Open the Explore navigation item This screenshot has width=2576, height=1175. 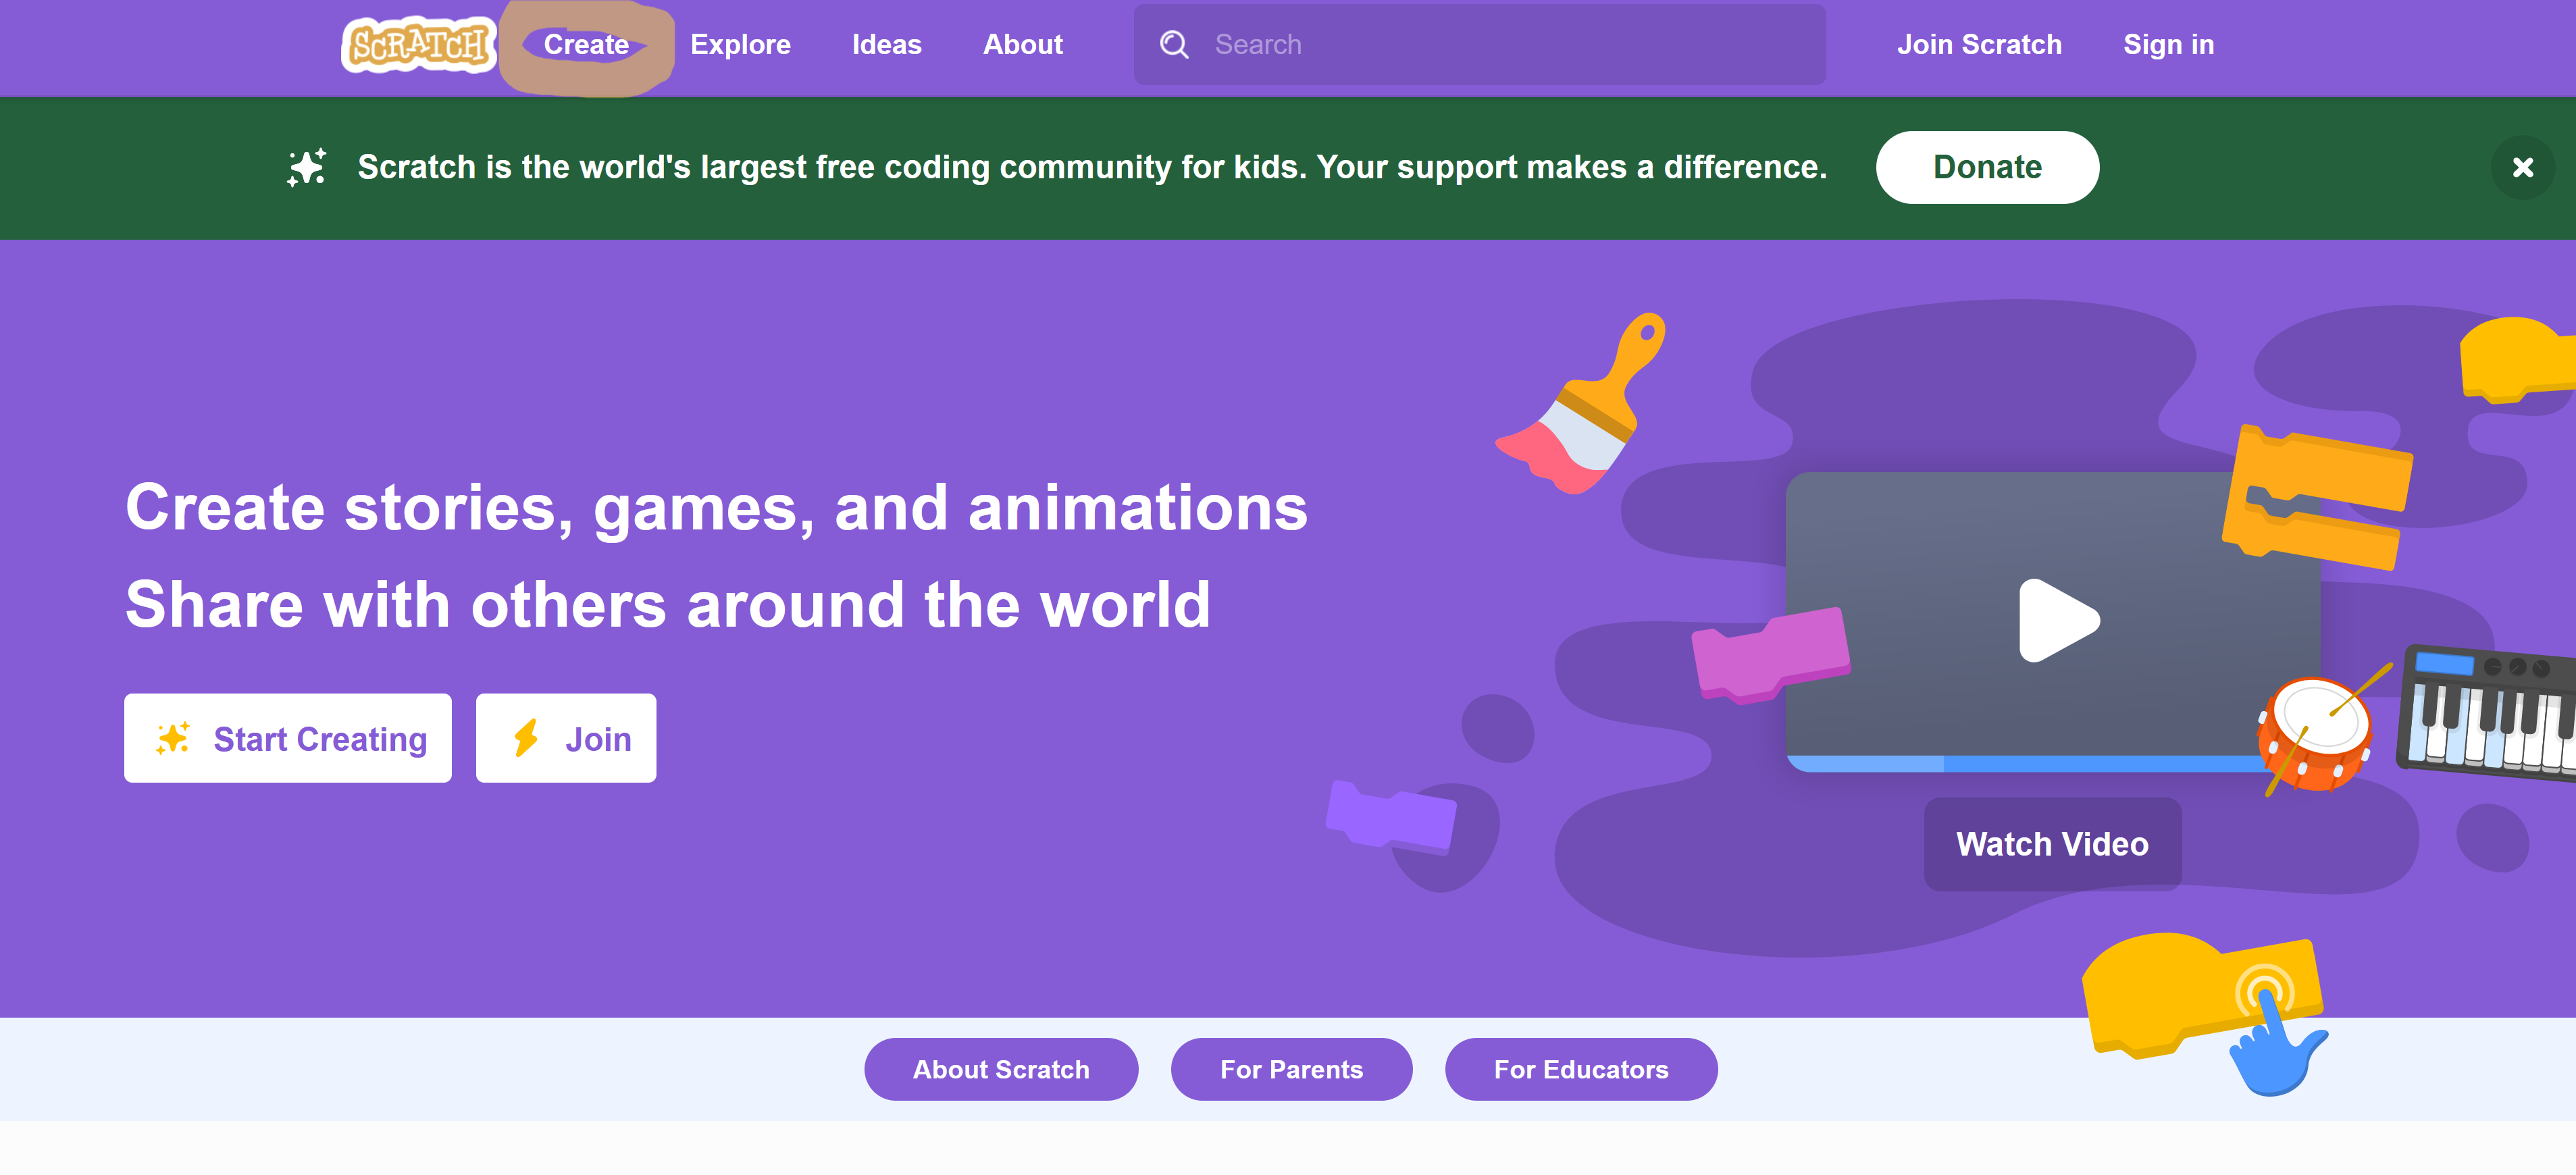coord(740,45)
